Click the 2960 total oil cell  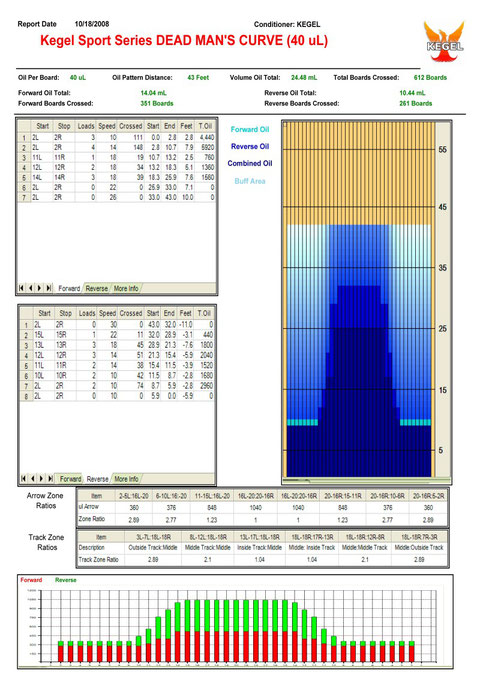pos(204,386)
